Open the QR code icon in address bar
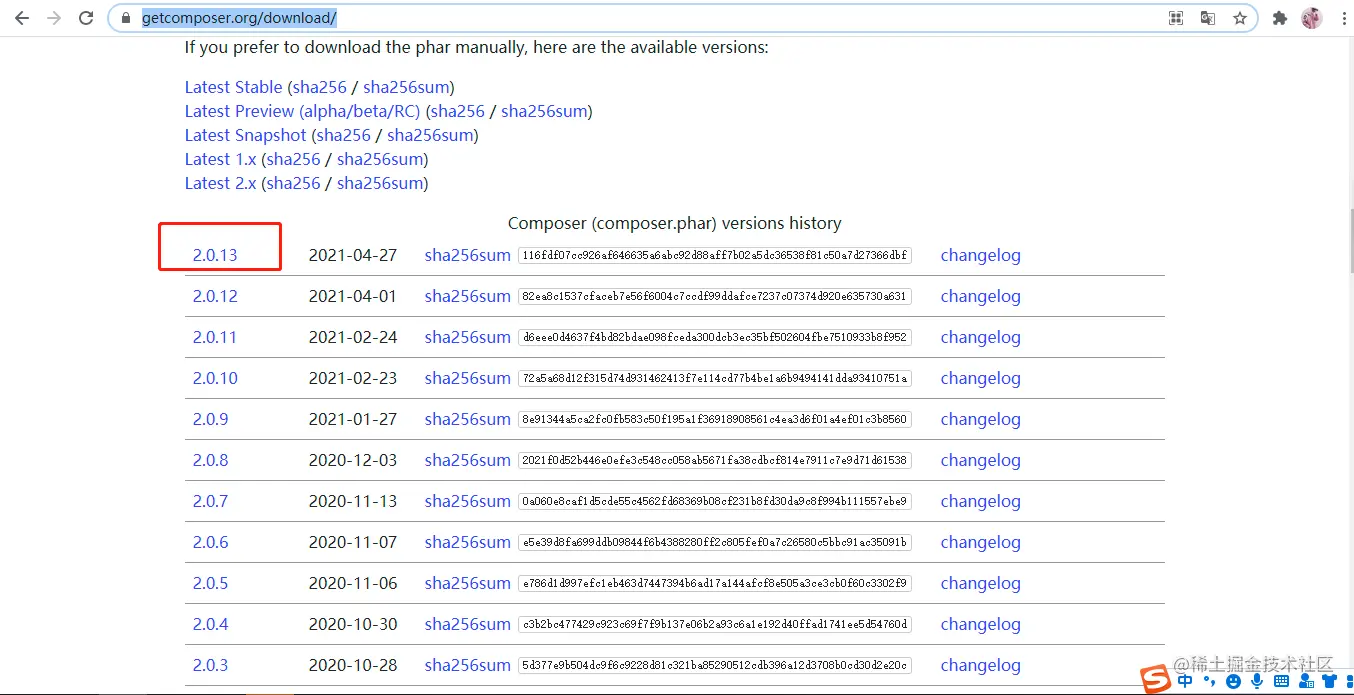1354x695 pixels. [x=1176, y=18]
